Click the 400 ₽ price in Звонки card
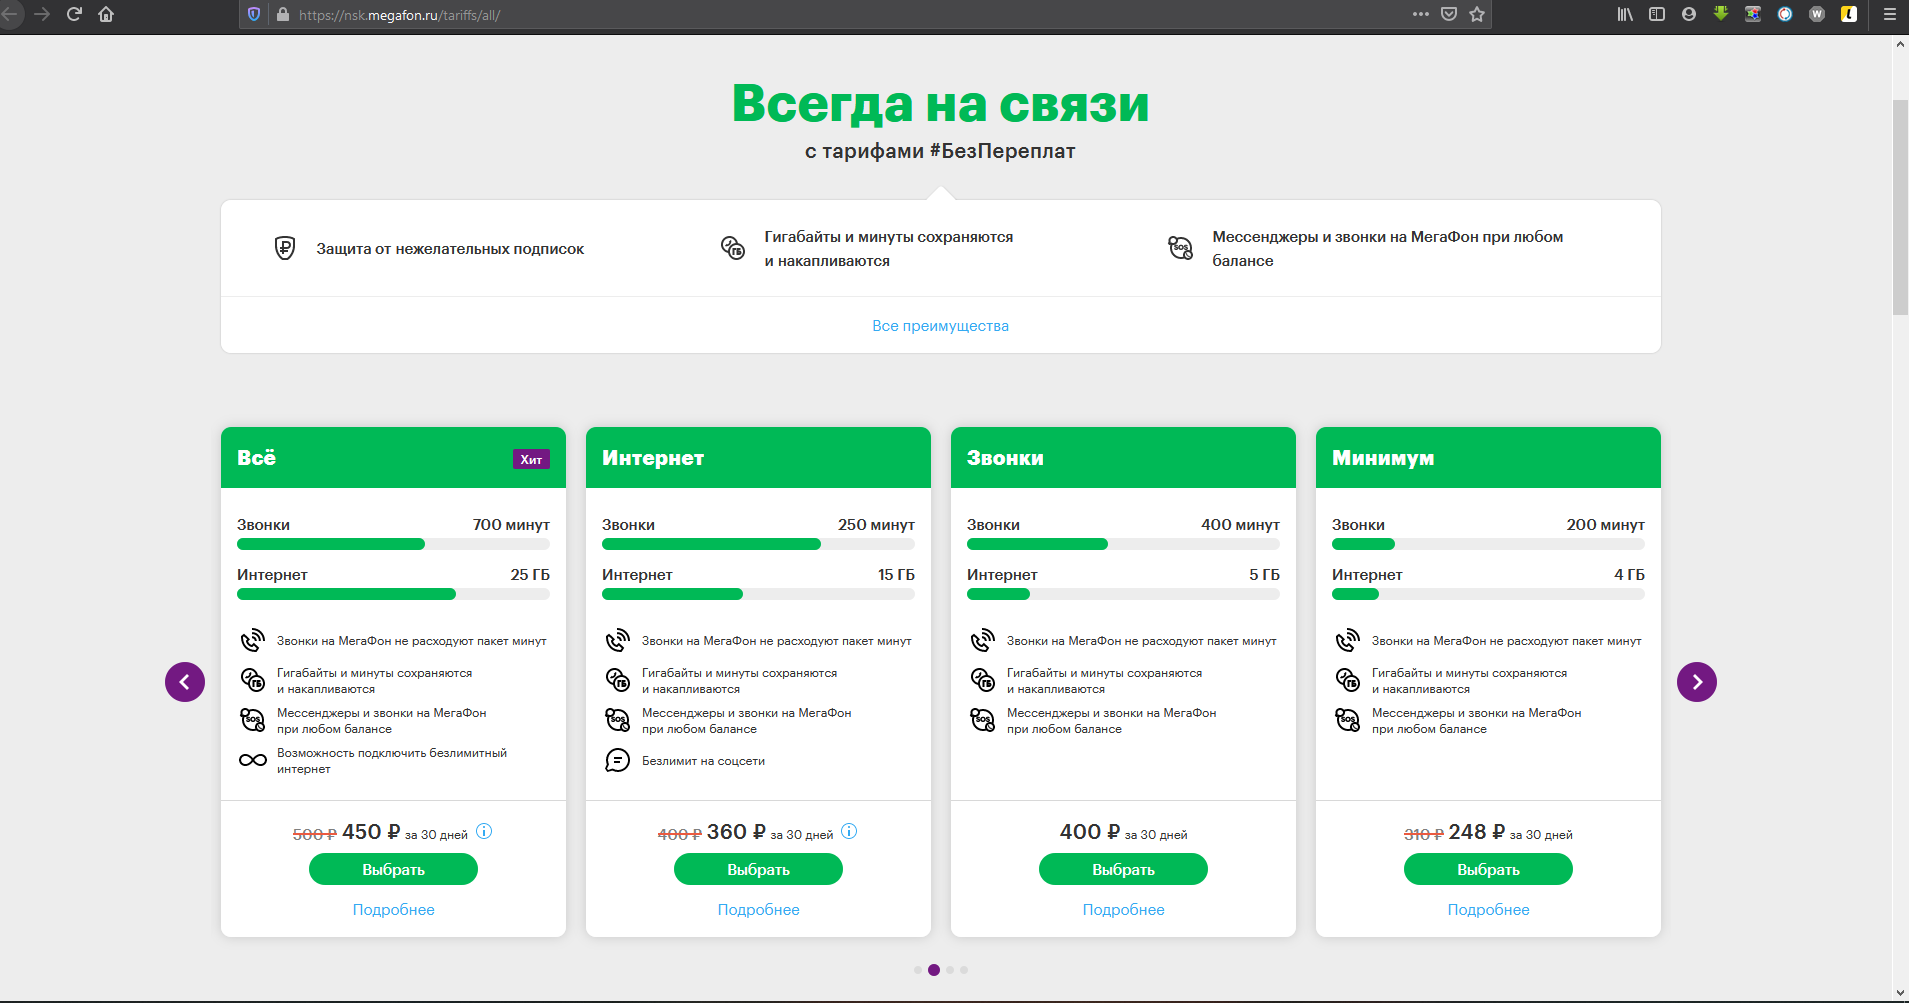The image size is (1909, 1003). pos(1090,832)
